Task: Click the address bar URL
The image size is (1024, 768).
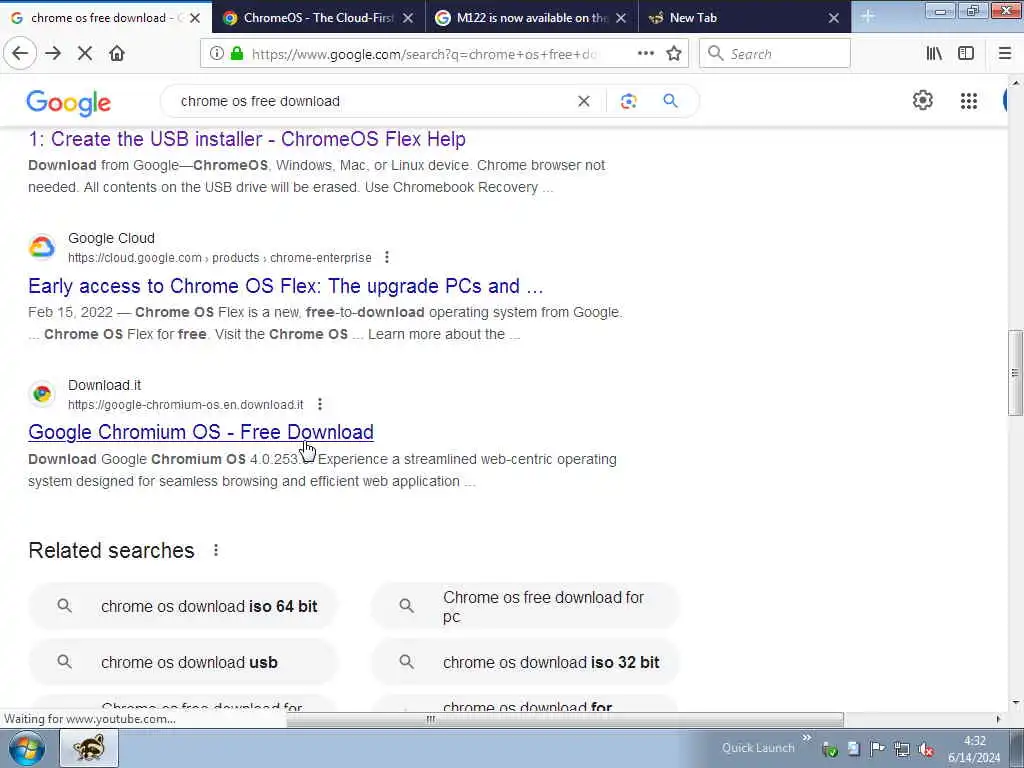Action: coord(424,54)
